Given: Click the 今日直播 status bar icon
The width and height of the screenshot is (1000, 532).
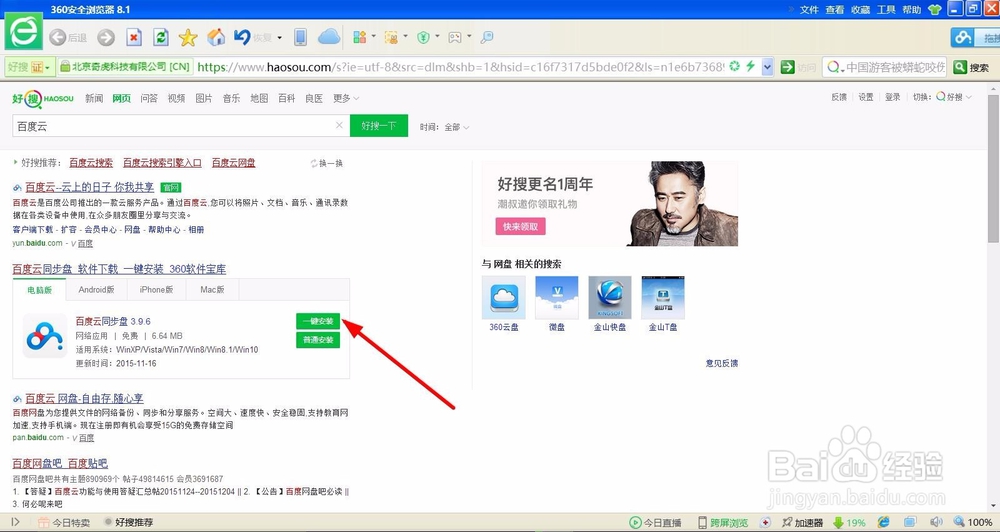Looking at the screenshot, I should click(x=656, y=522).
